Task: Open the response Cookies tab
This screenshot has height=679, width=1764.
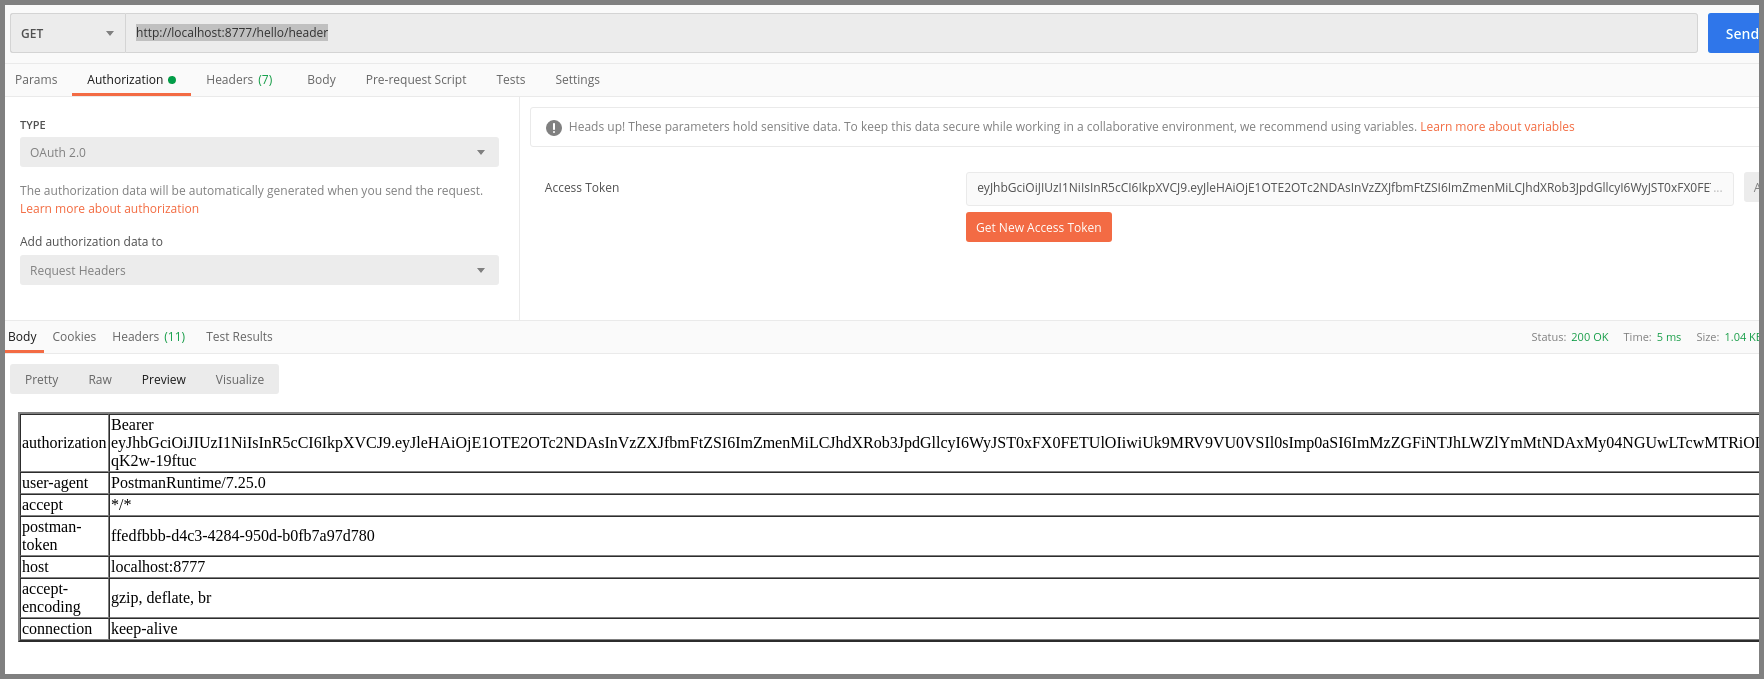Action: point(74,337)
